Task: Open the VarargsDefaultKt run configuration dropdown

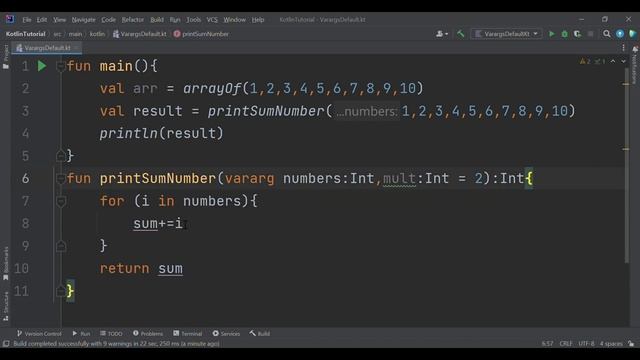Action: [507, 34]
